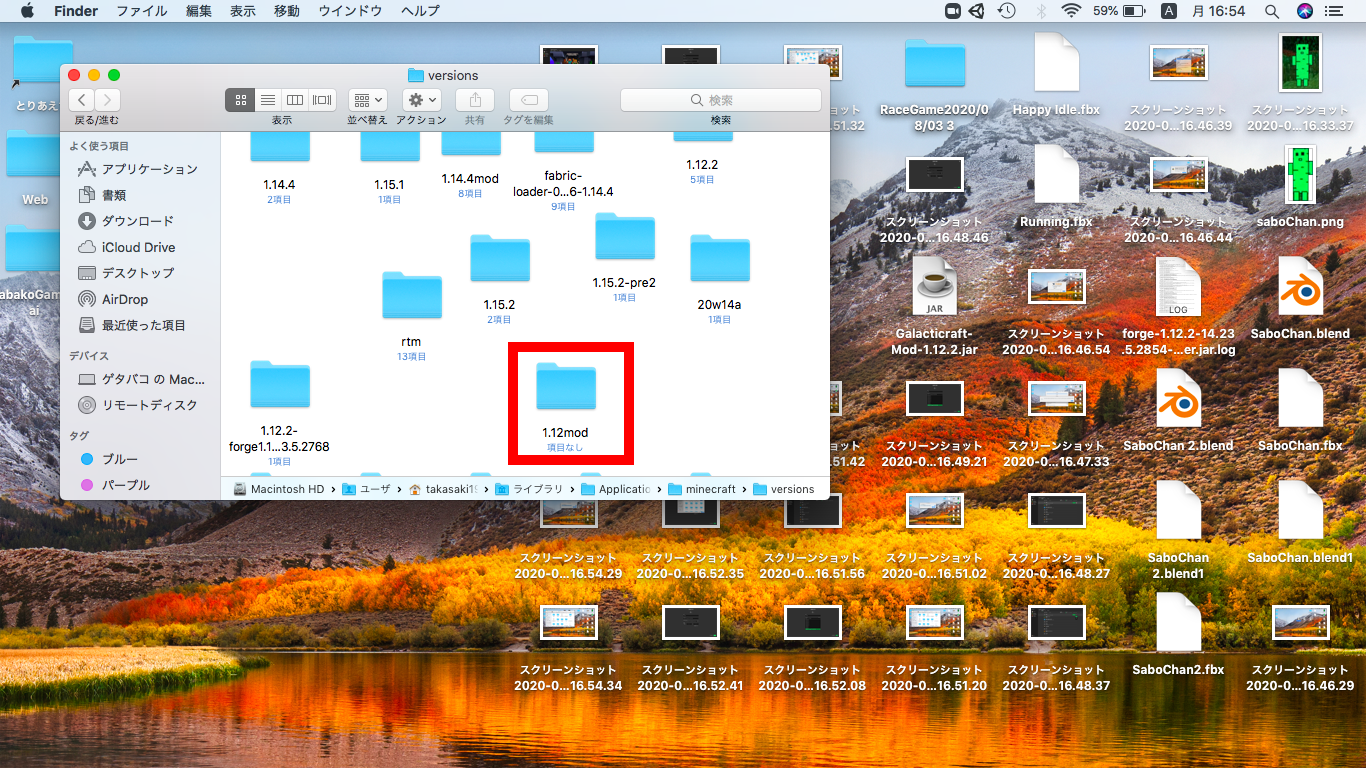Open Wi-Fi status in the menu bar
1366x768 pixels.
1072,11
